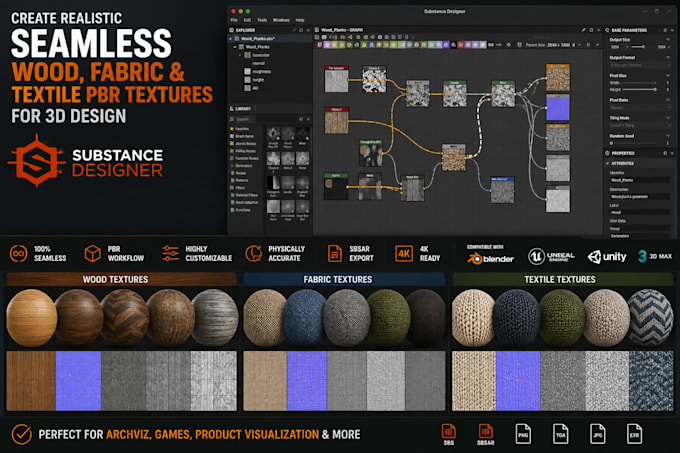Select the normal output in Explorer
Image resolution: width=680 pixels, height=453 pixels.
pyautogui.click(x=258, y=63)
